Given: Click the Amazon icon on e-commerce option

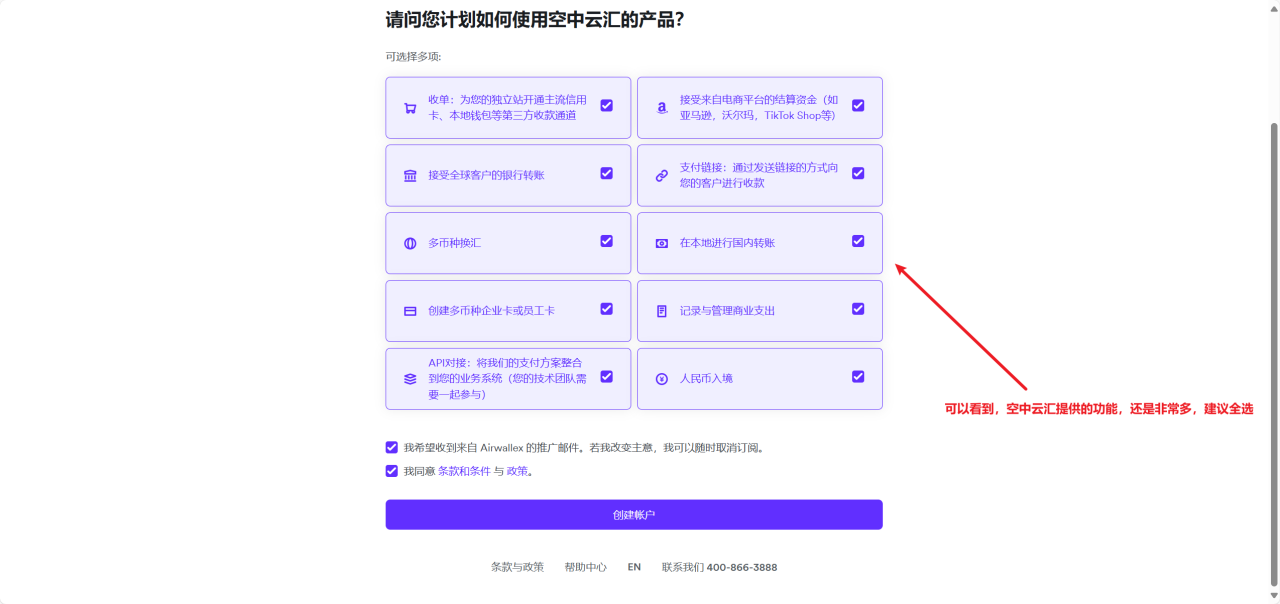Looking at the screenshot, I should (x=661, y=108).
